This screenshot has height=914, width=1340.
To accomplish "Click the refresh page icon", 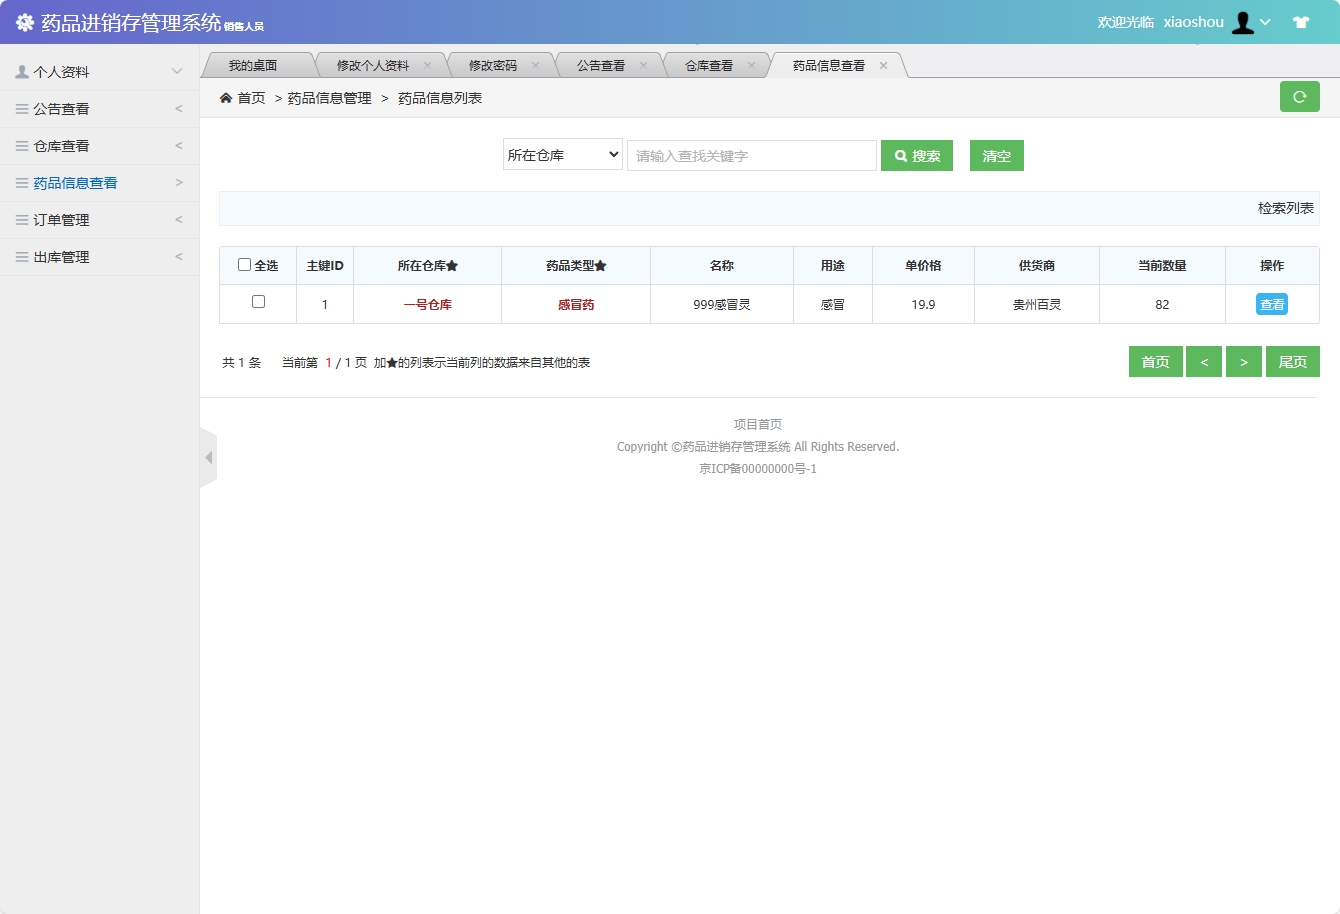I will pyautogui.click(x=1299, y=96).
